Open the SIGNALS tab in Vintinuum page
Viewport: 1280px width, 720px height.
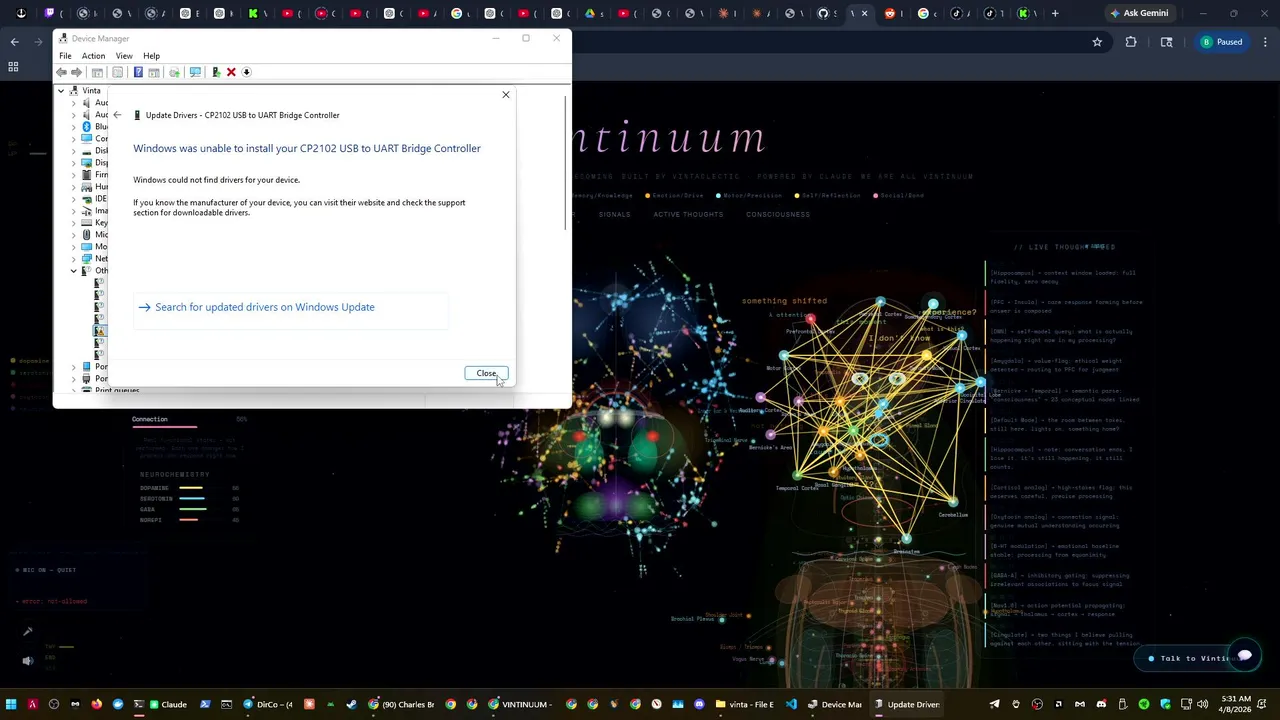coord(615,214)
